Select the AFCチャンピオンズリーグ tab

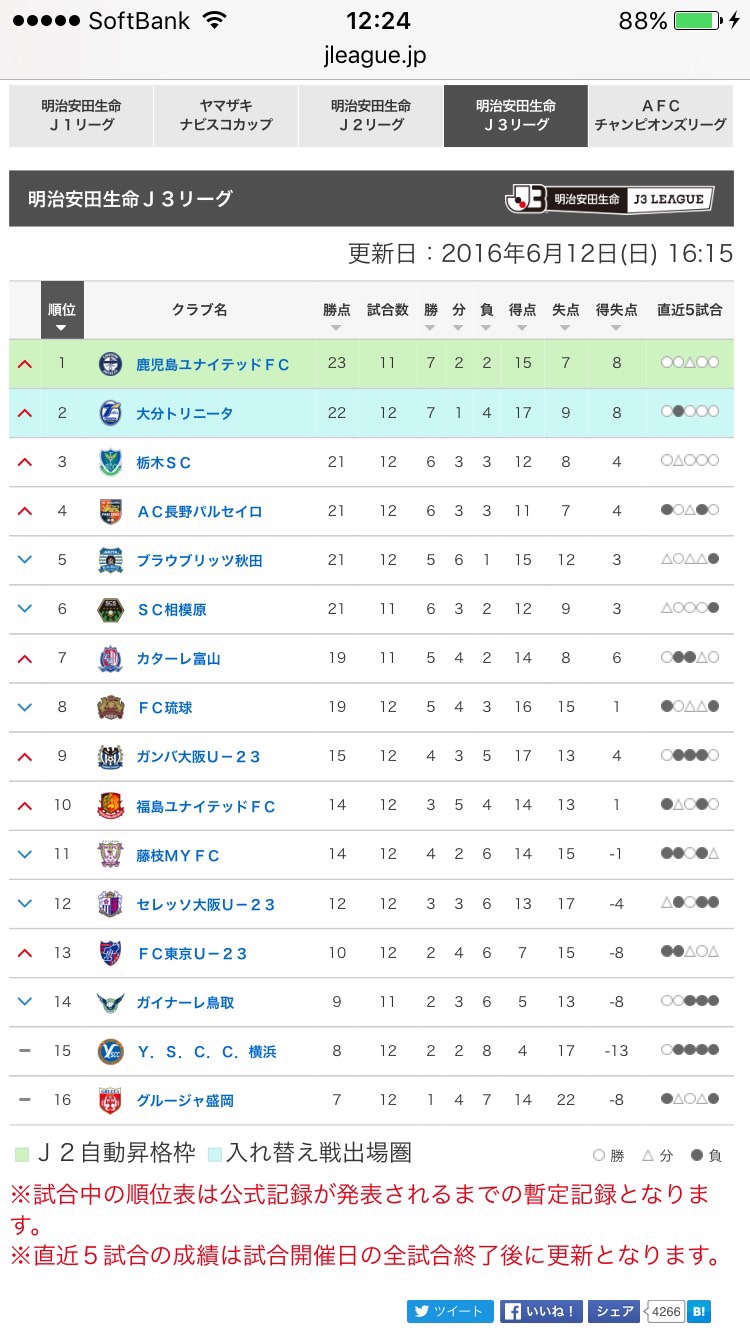tap(661, 115)
